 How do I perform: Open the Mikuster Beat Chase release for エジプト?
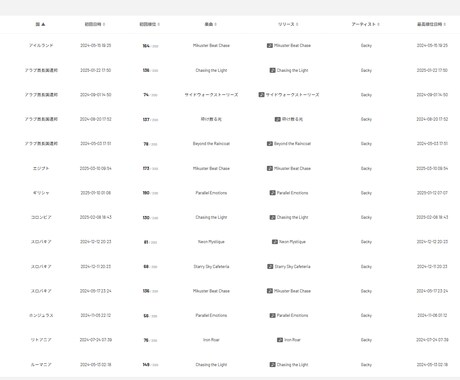292,168
